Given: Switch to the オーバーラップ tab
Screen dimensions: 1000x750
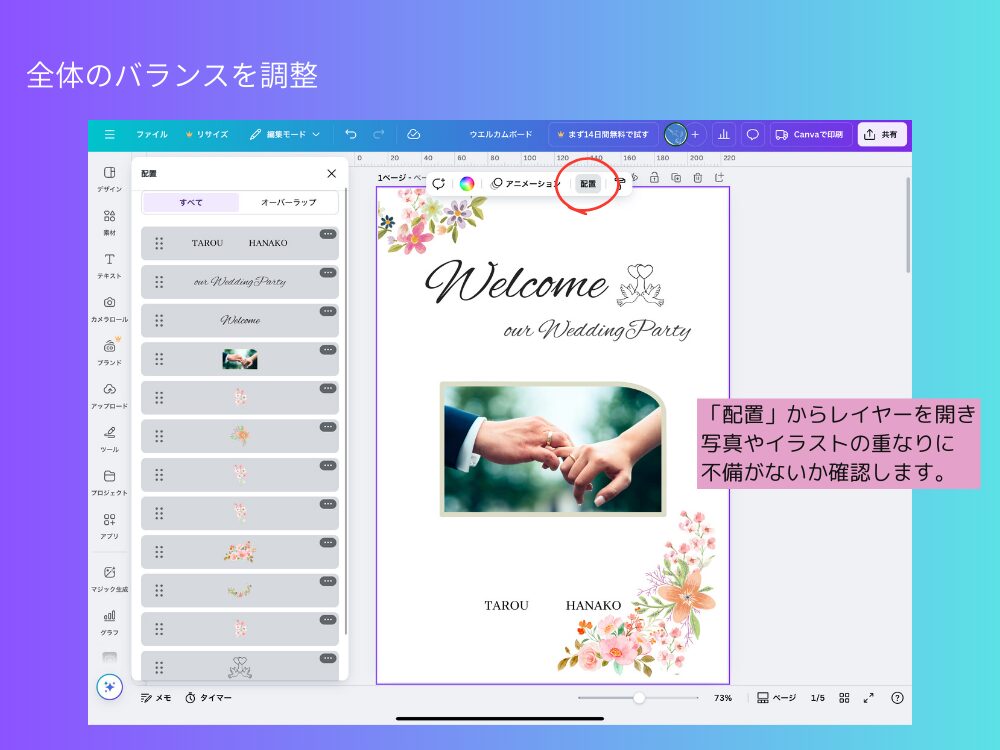Looking at the screenshot, I should tap(289, 203).
